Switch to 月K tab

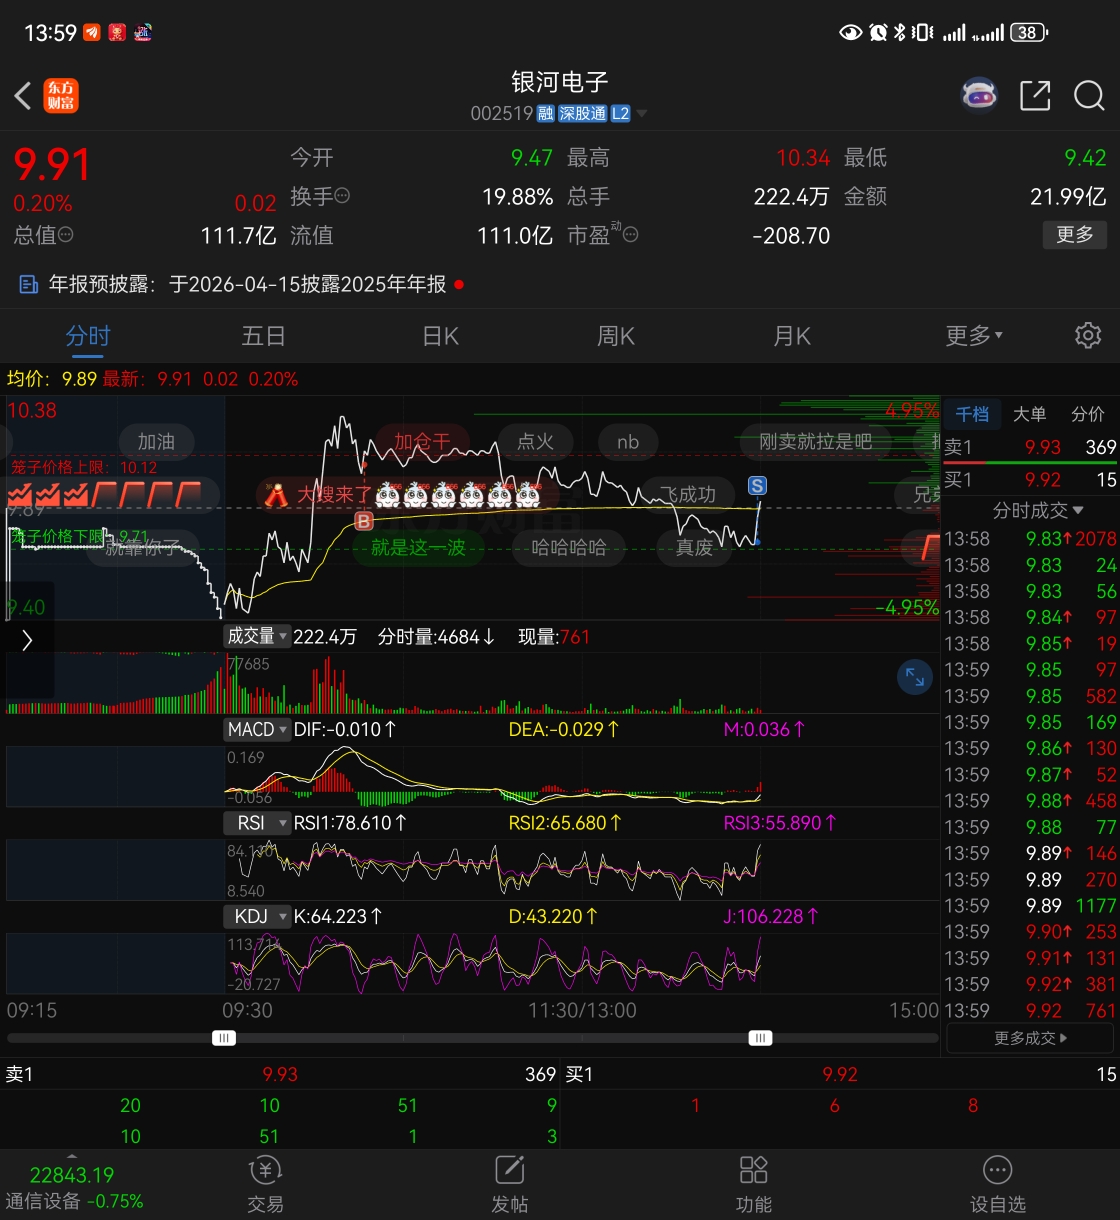click(x=792, y=335)
